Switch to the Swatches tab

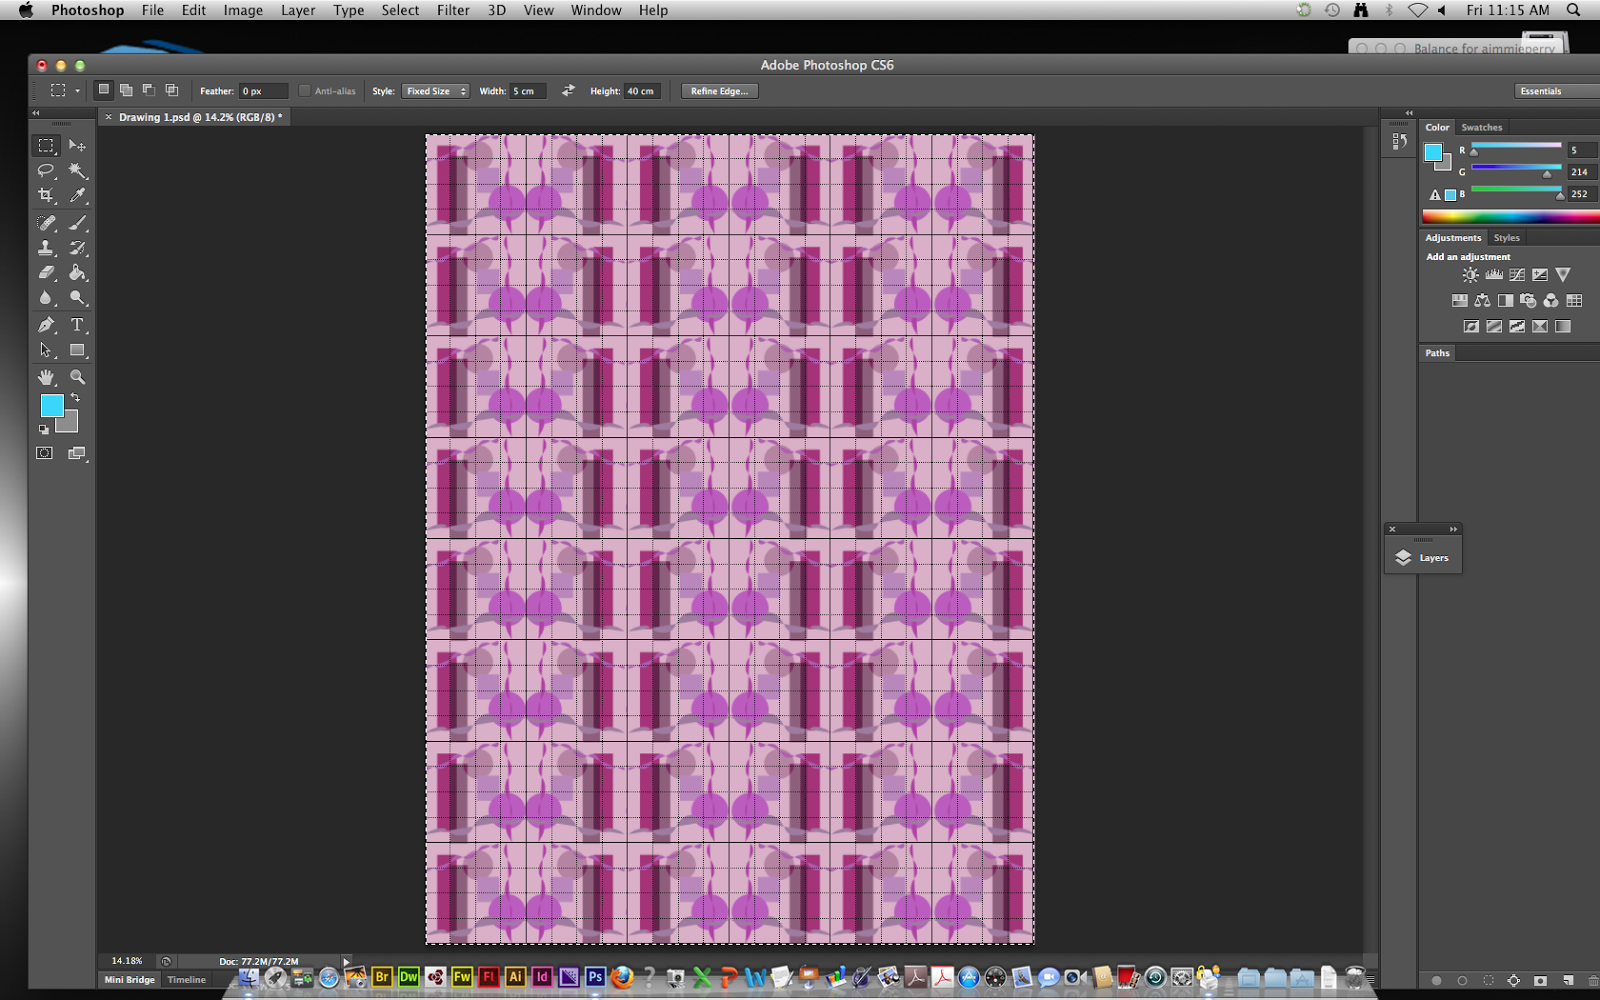click(x=1481, y=127)
